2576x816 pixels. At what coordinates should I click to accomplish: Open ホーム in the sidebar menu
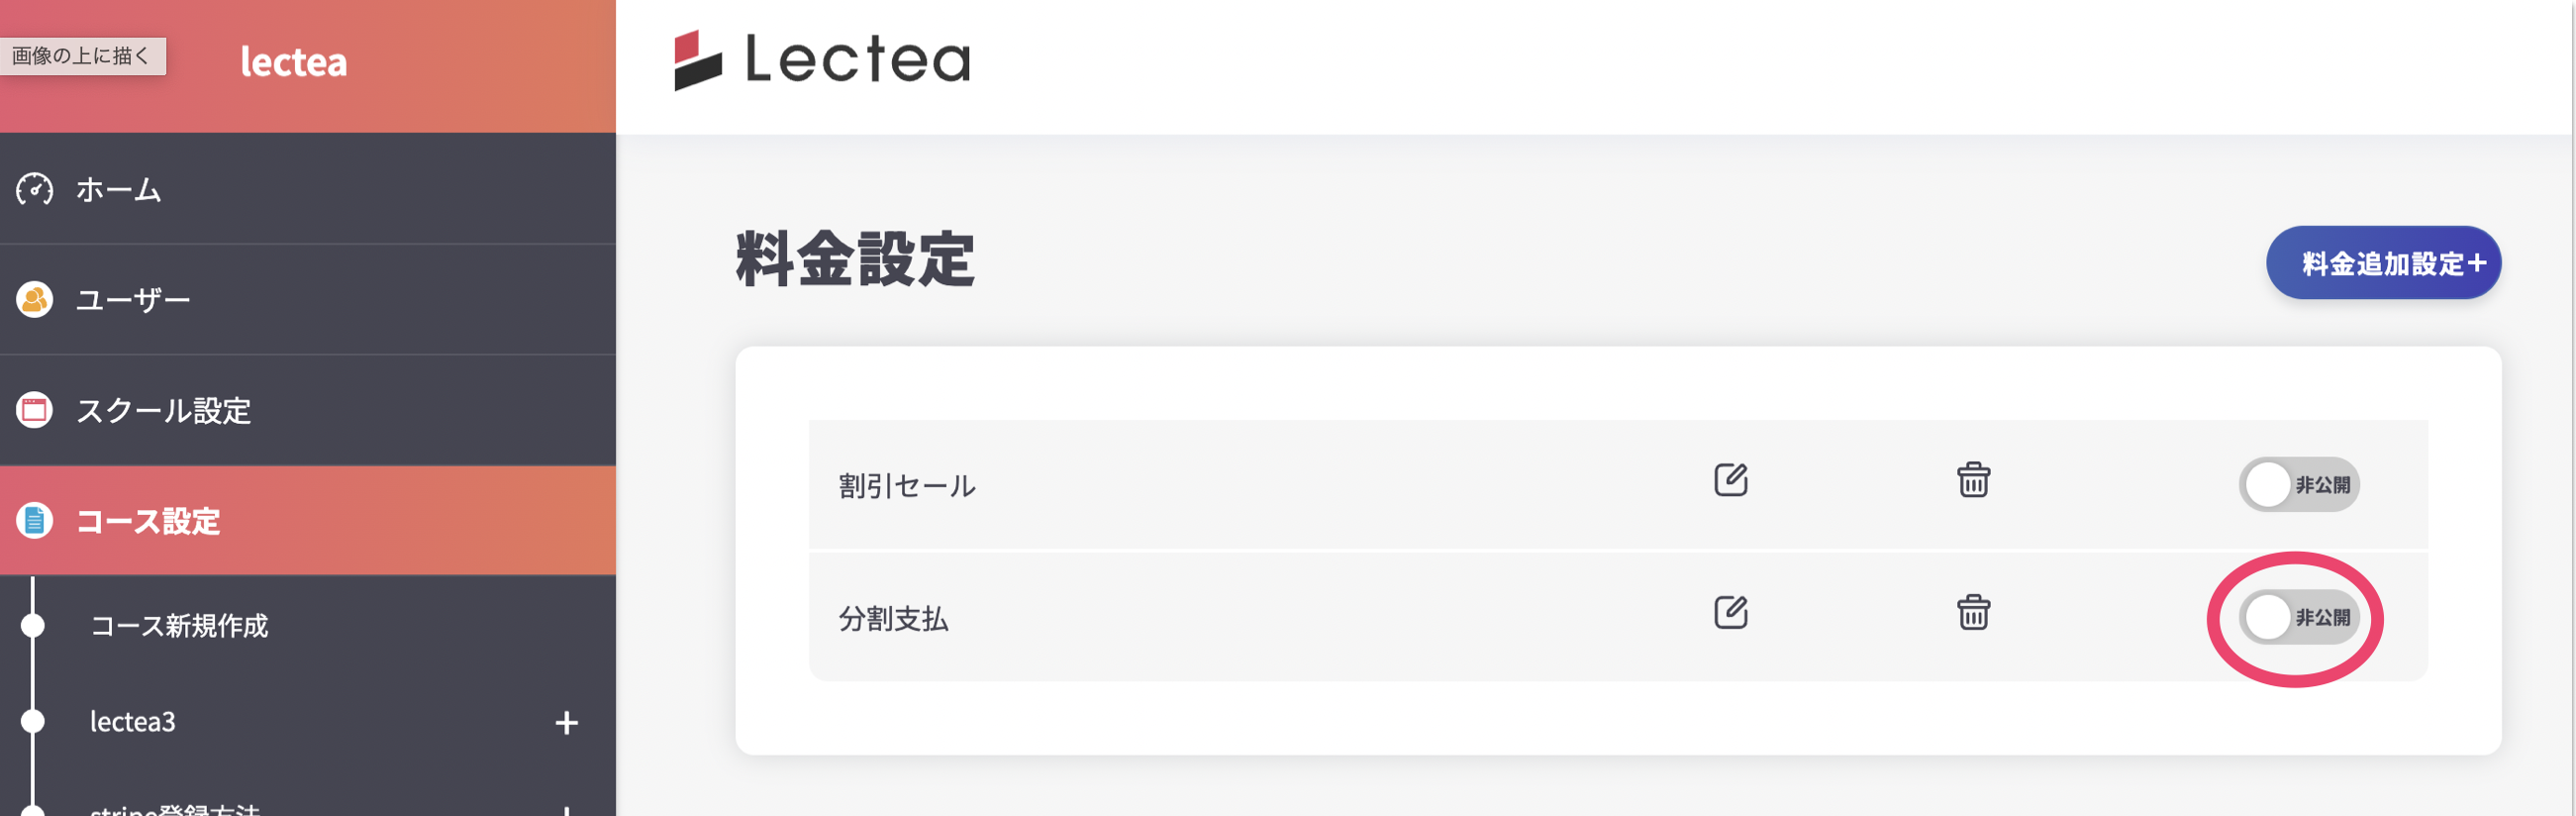118,189
